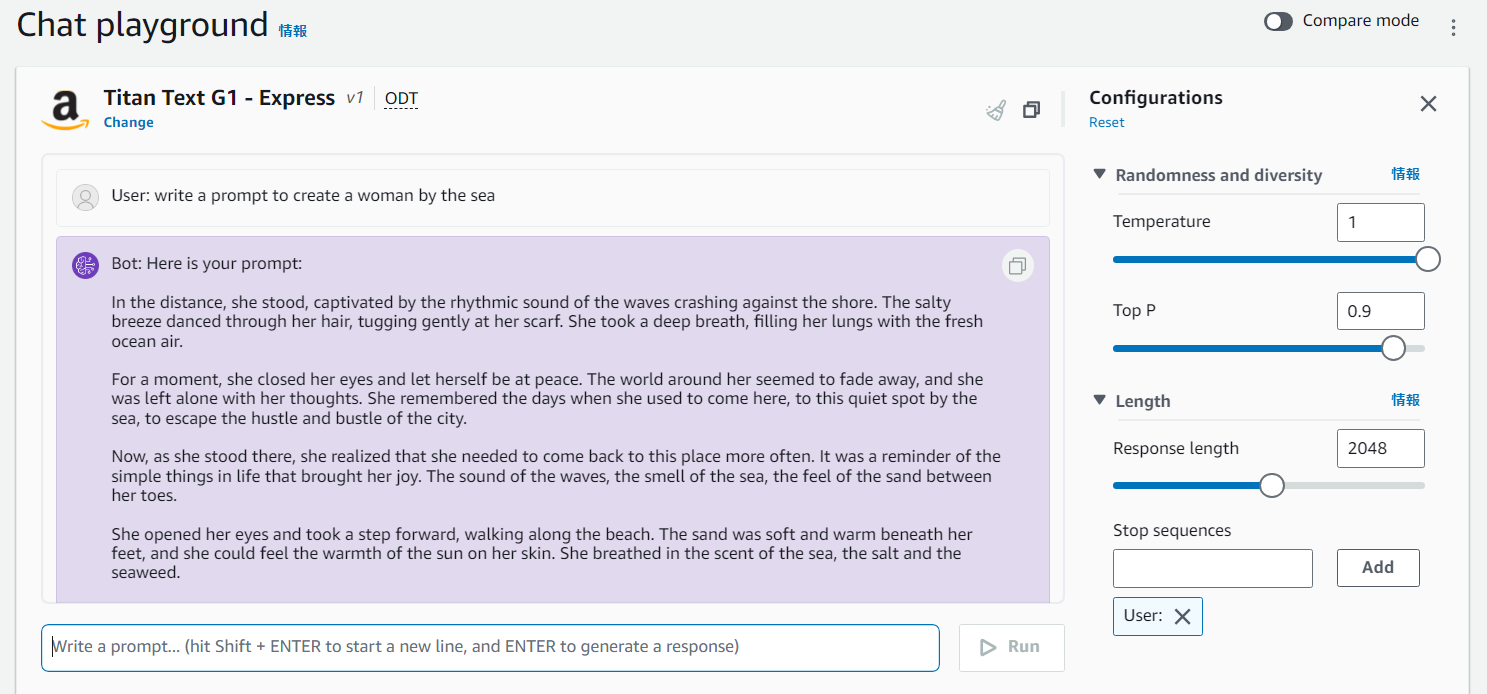Viewport: 1487px width, 694px height.
Task: Click the clear chat broom icon
Action: [x=995, y=110]
